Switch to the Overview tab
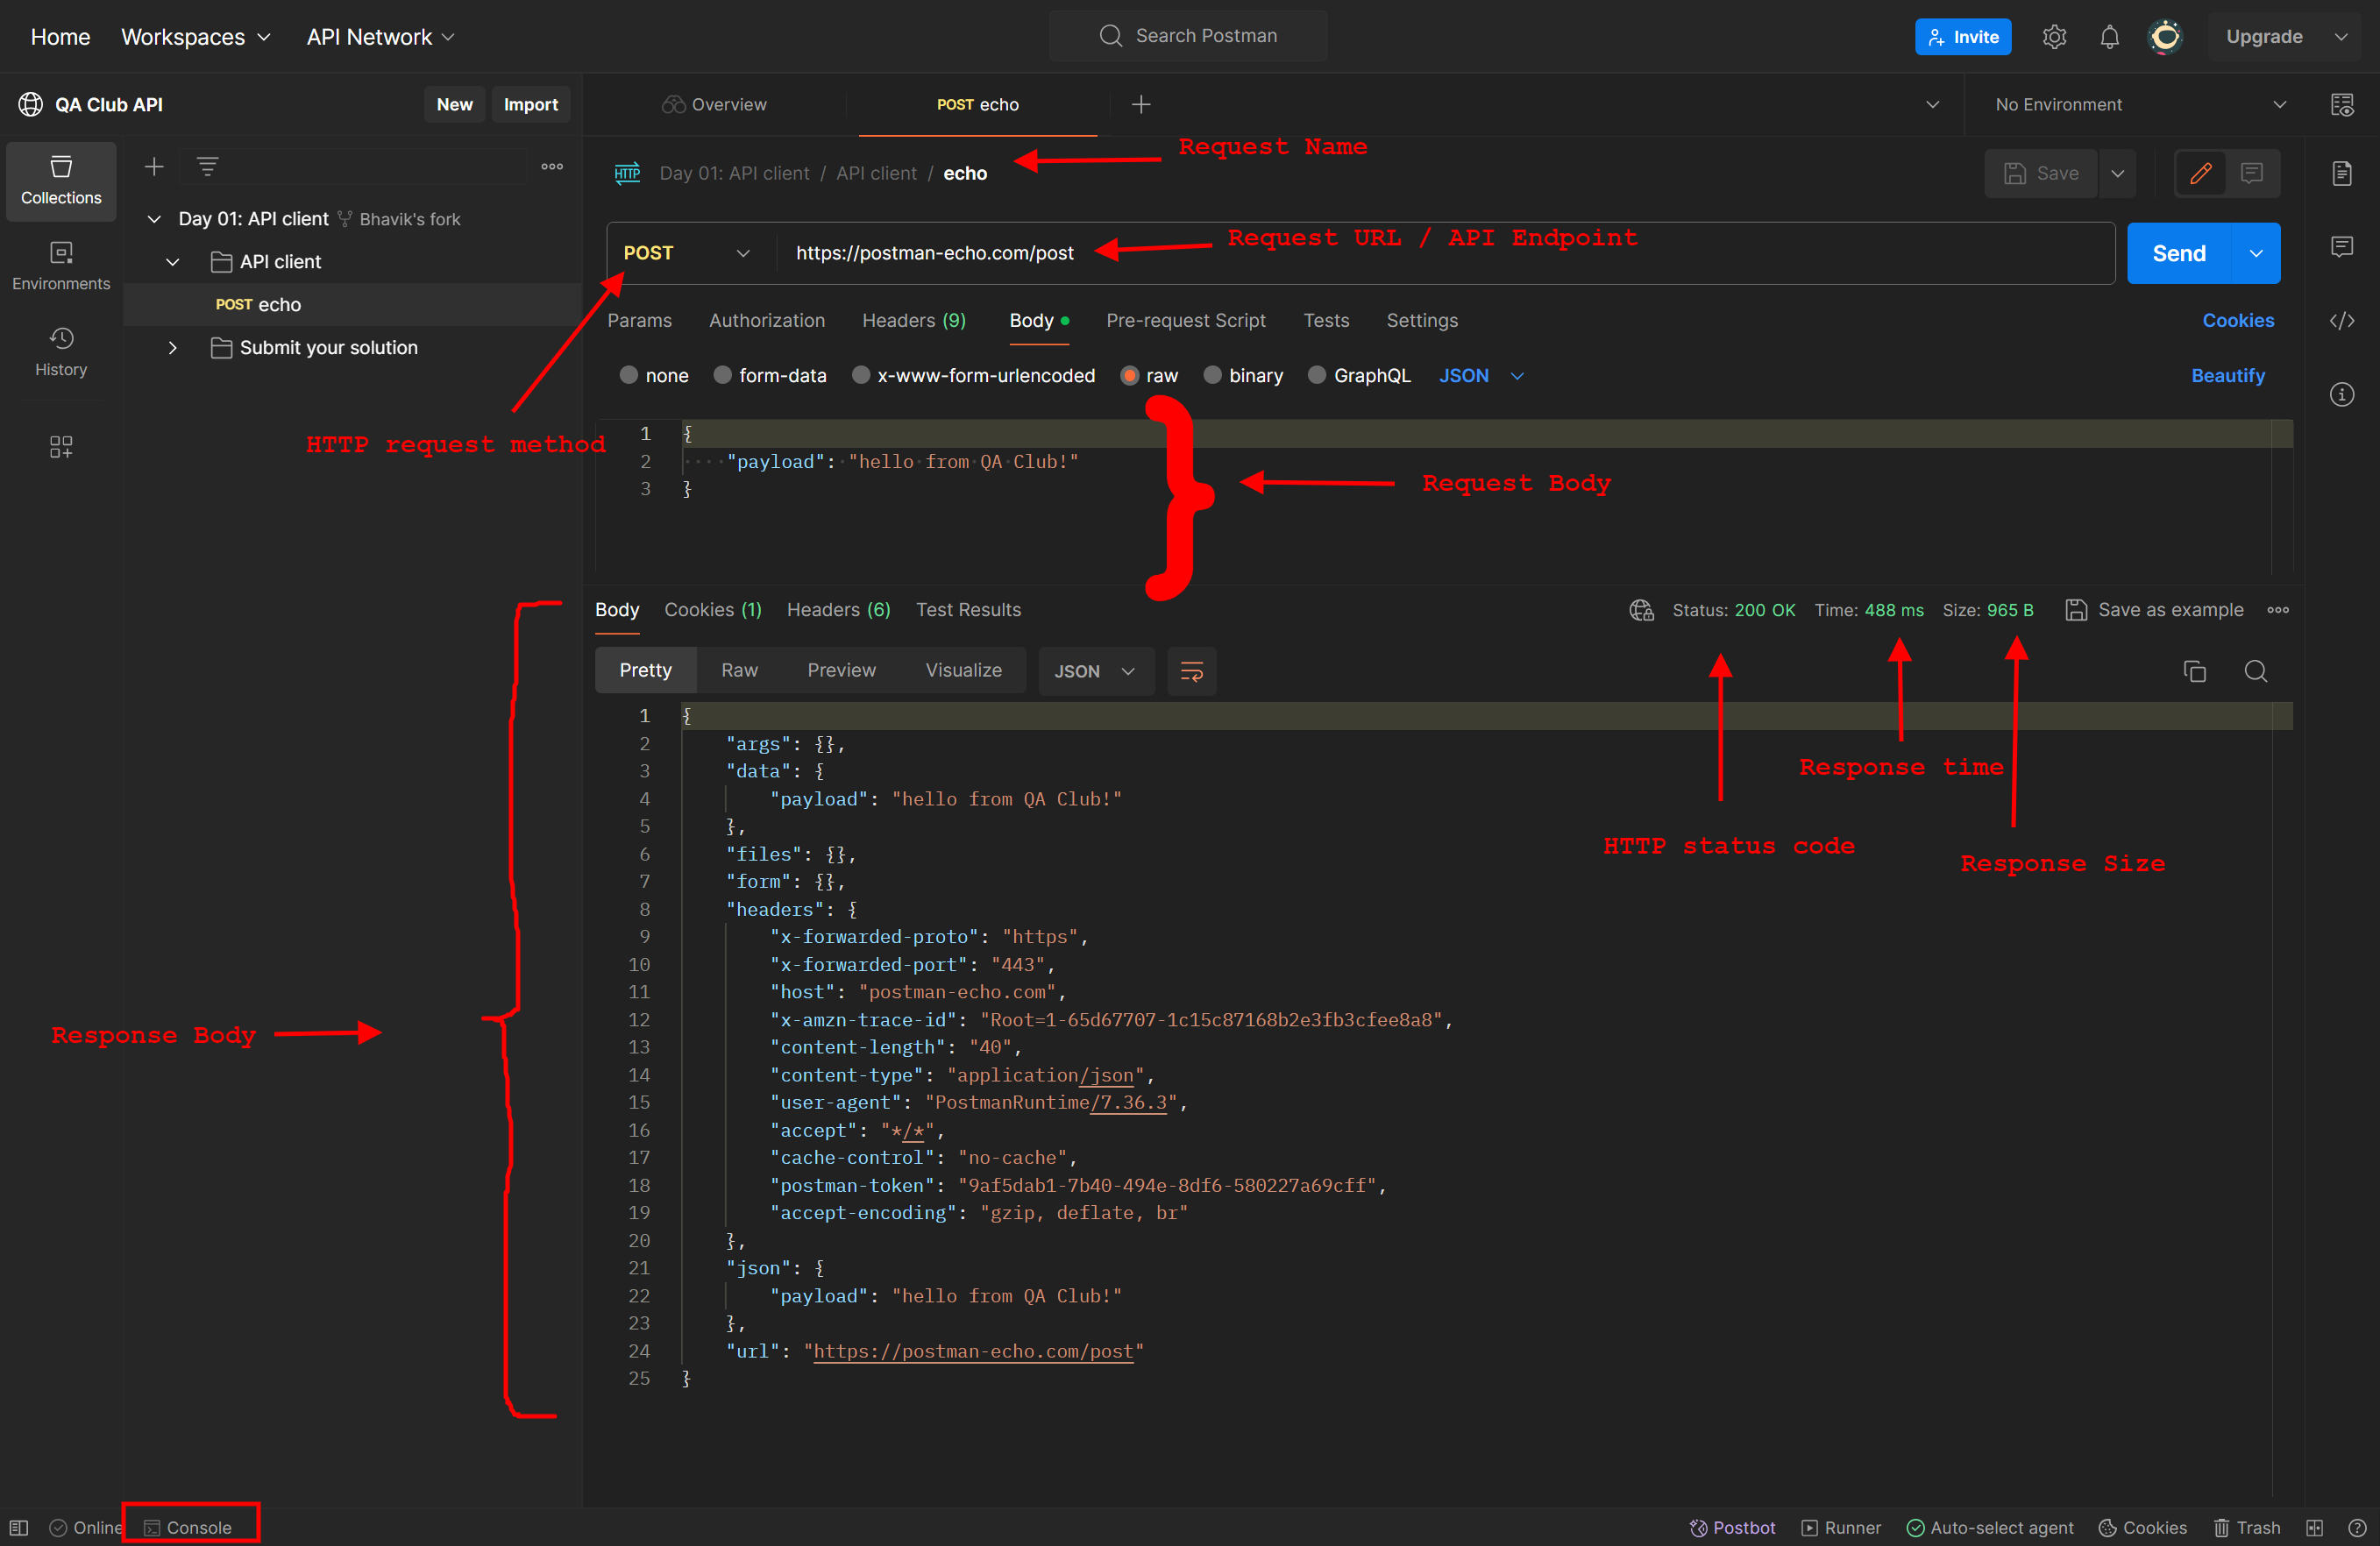2380x1546 pixels. 714,104
